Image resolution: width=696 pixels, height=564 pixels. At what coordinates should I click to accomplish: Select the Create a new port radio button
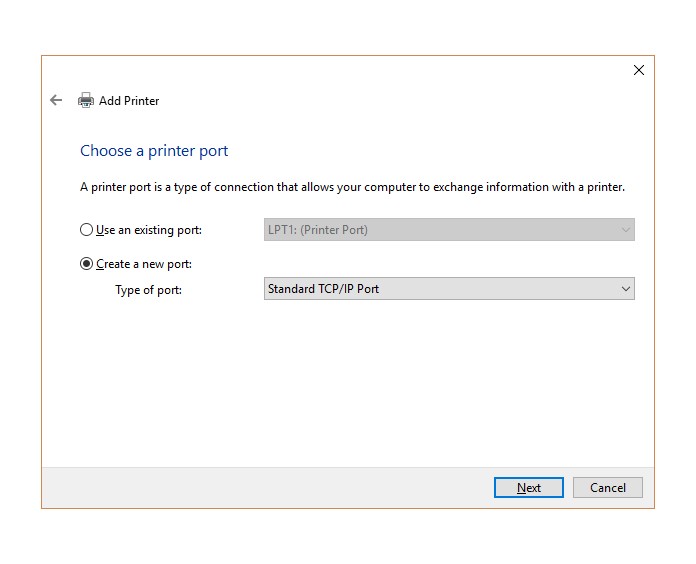pyautogui.click(x=87, y=264)
